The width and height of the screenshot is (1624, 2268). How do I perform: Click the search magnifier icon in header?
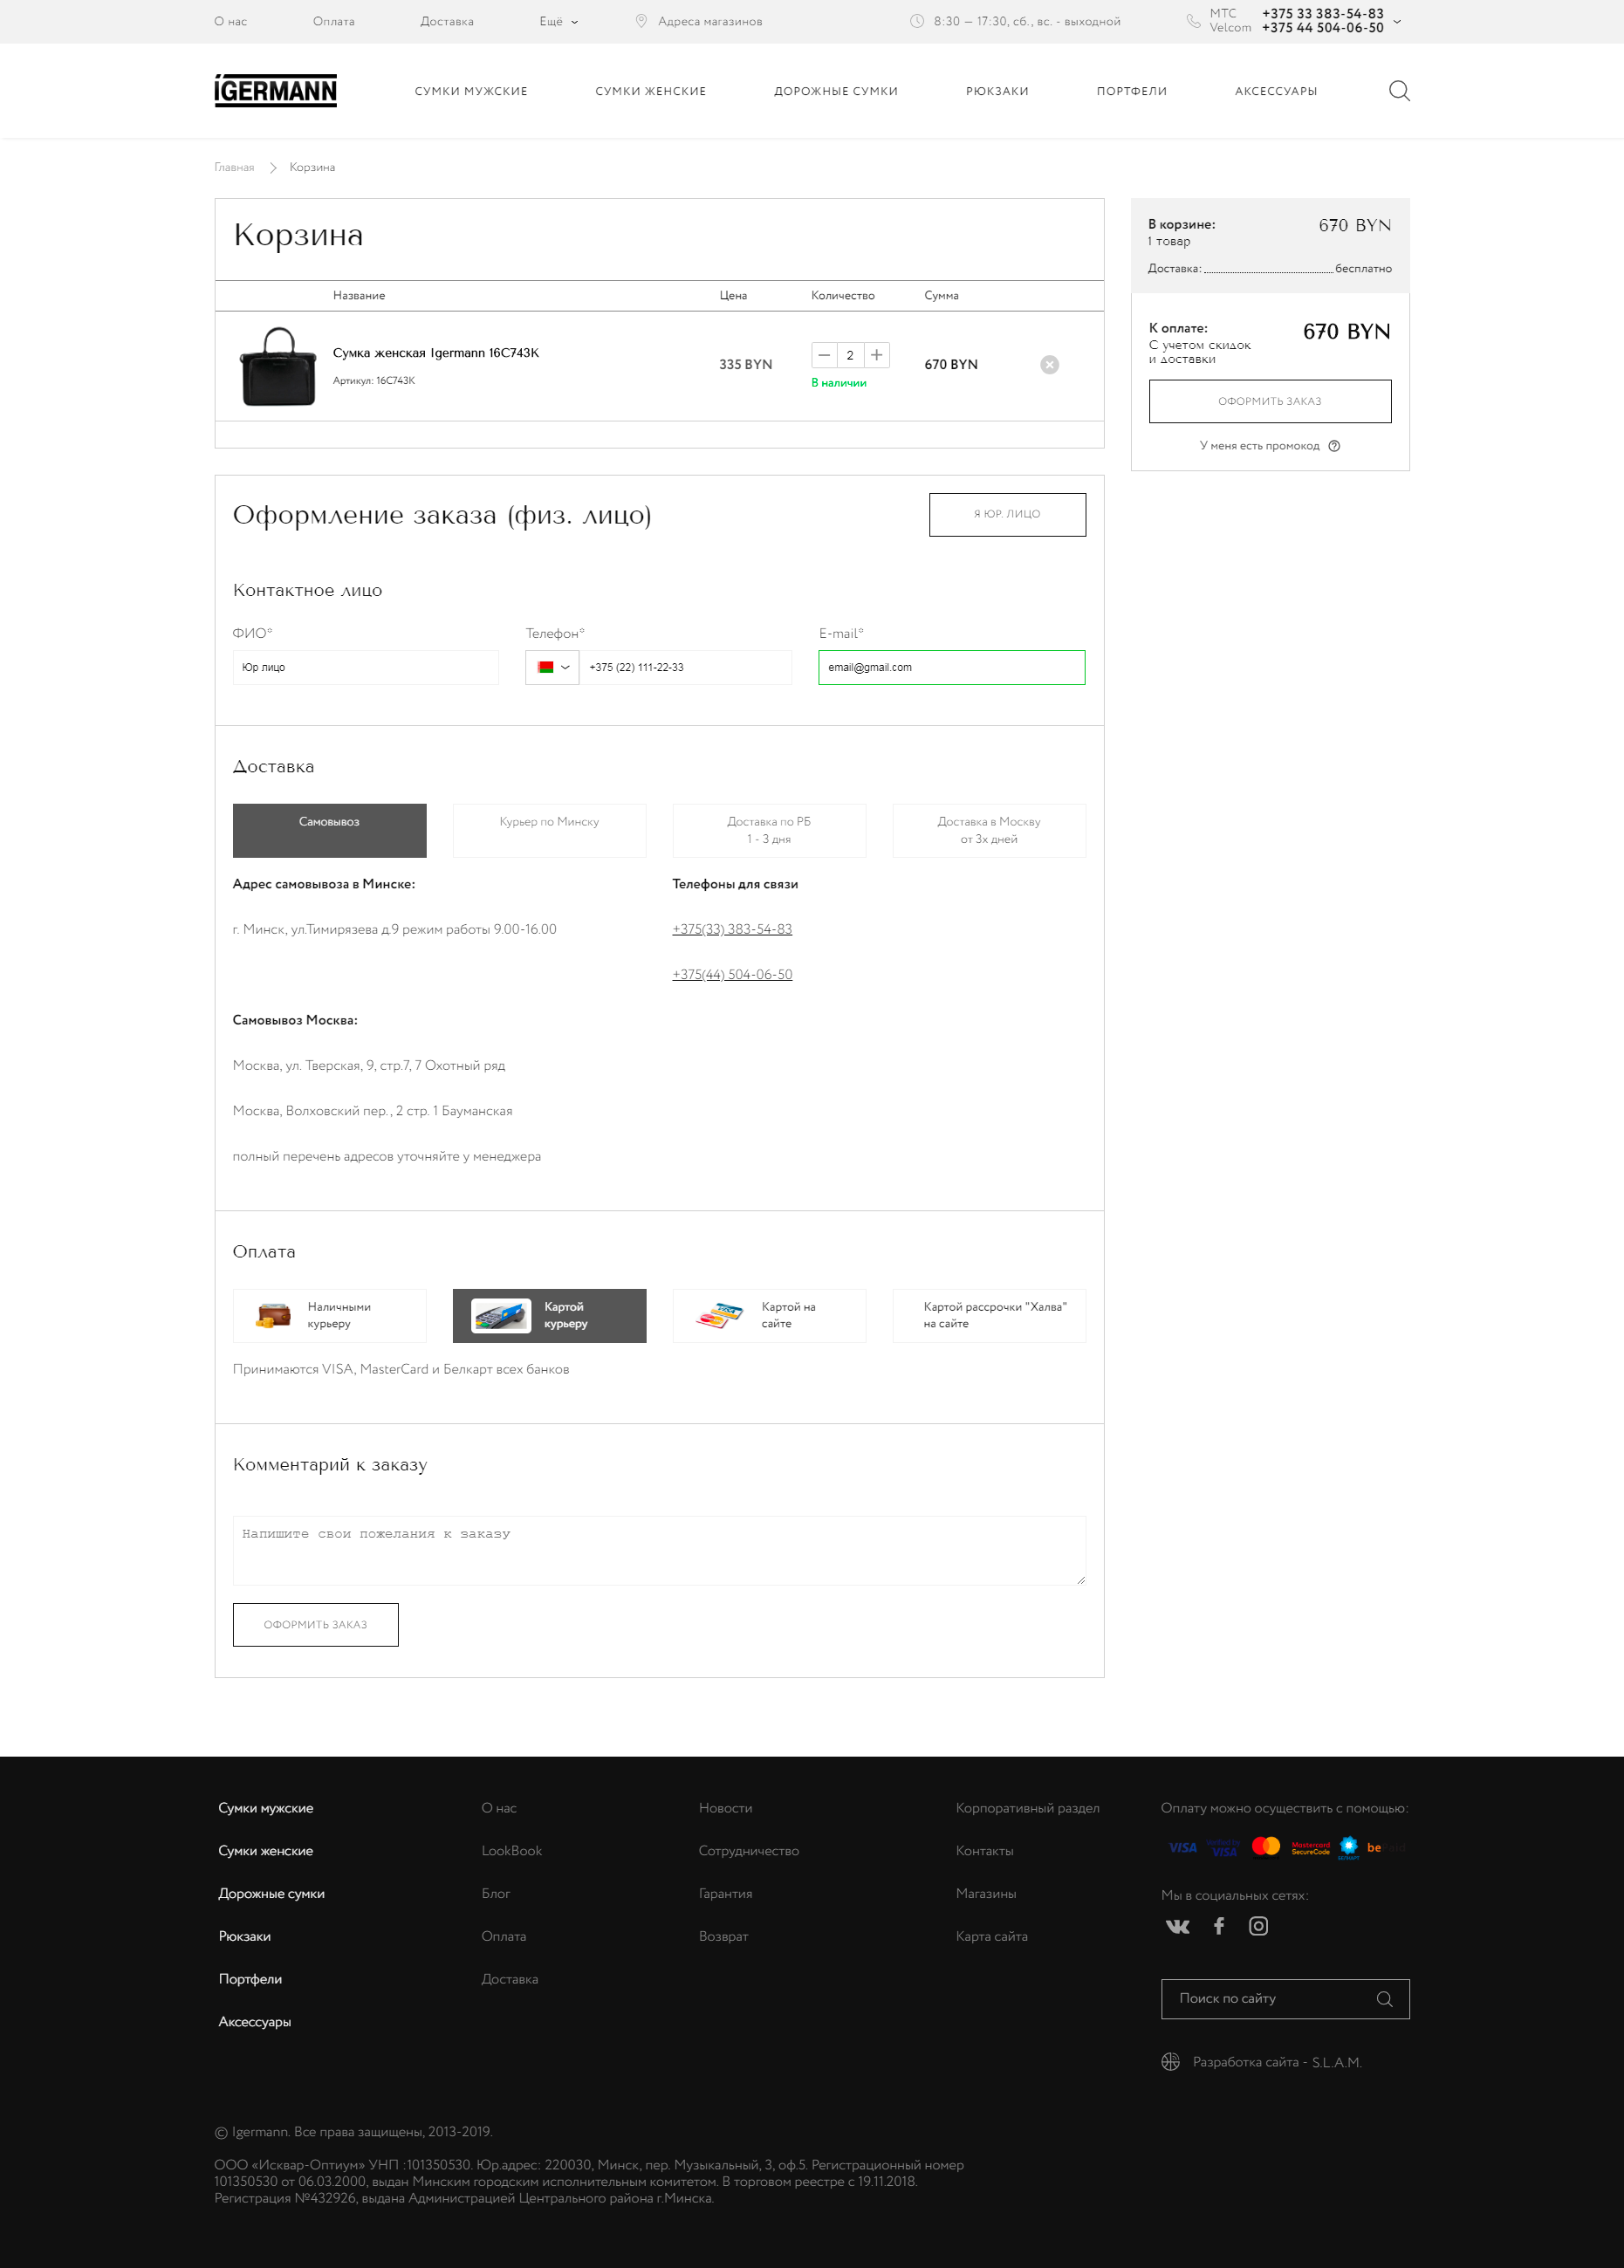[1399, 91]
